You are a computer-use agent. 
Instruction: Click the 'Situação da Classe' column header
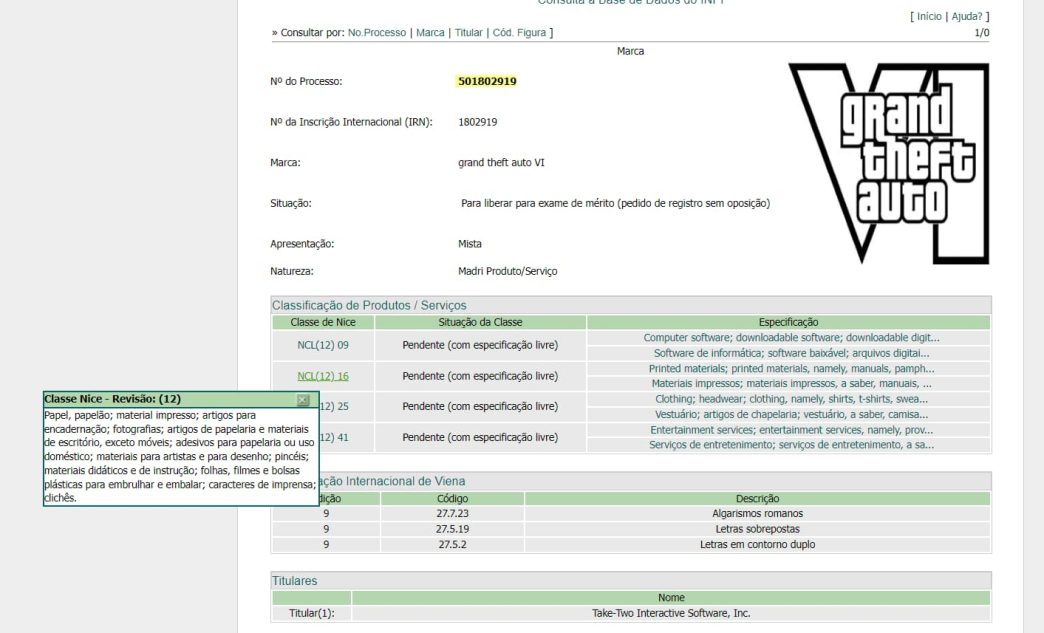(x=480, y=322)
